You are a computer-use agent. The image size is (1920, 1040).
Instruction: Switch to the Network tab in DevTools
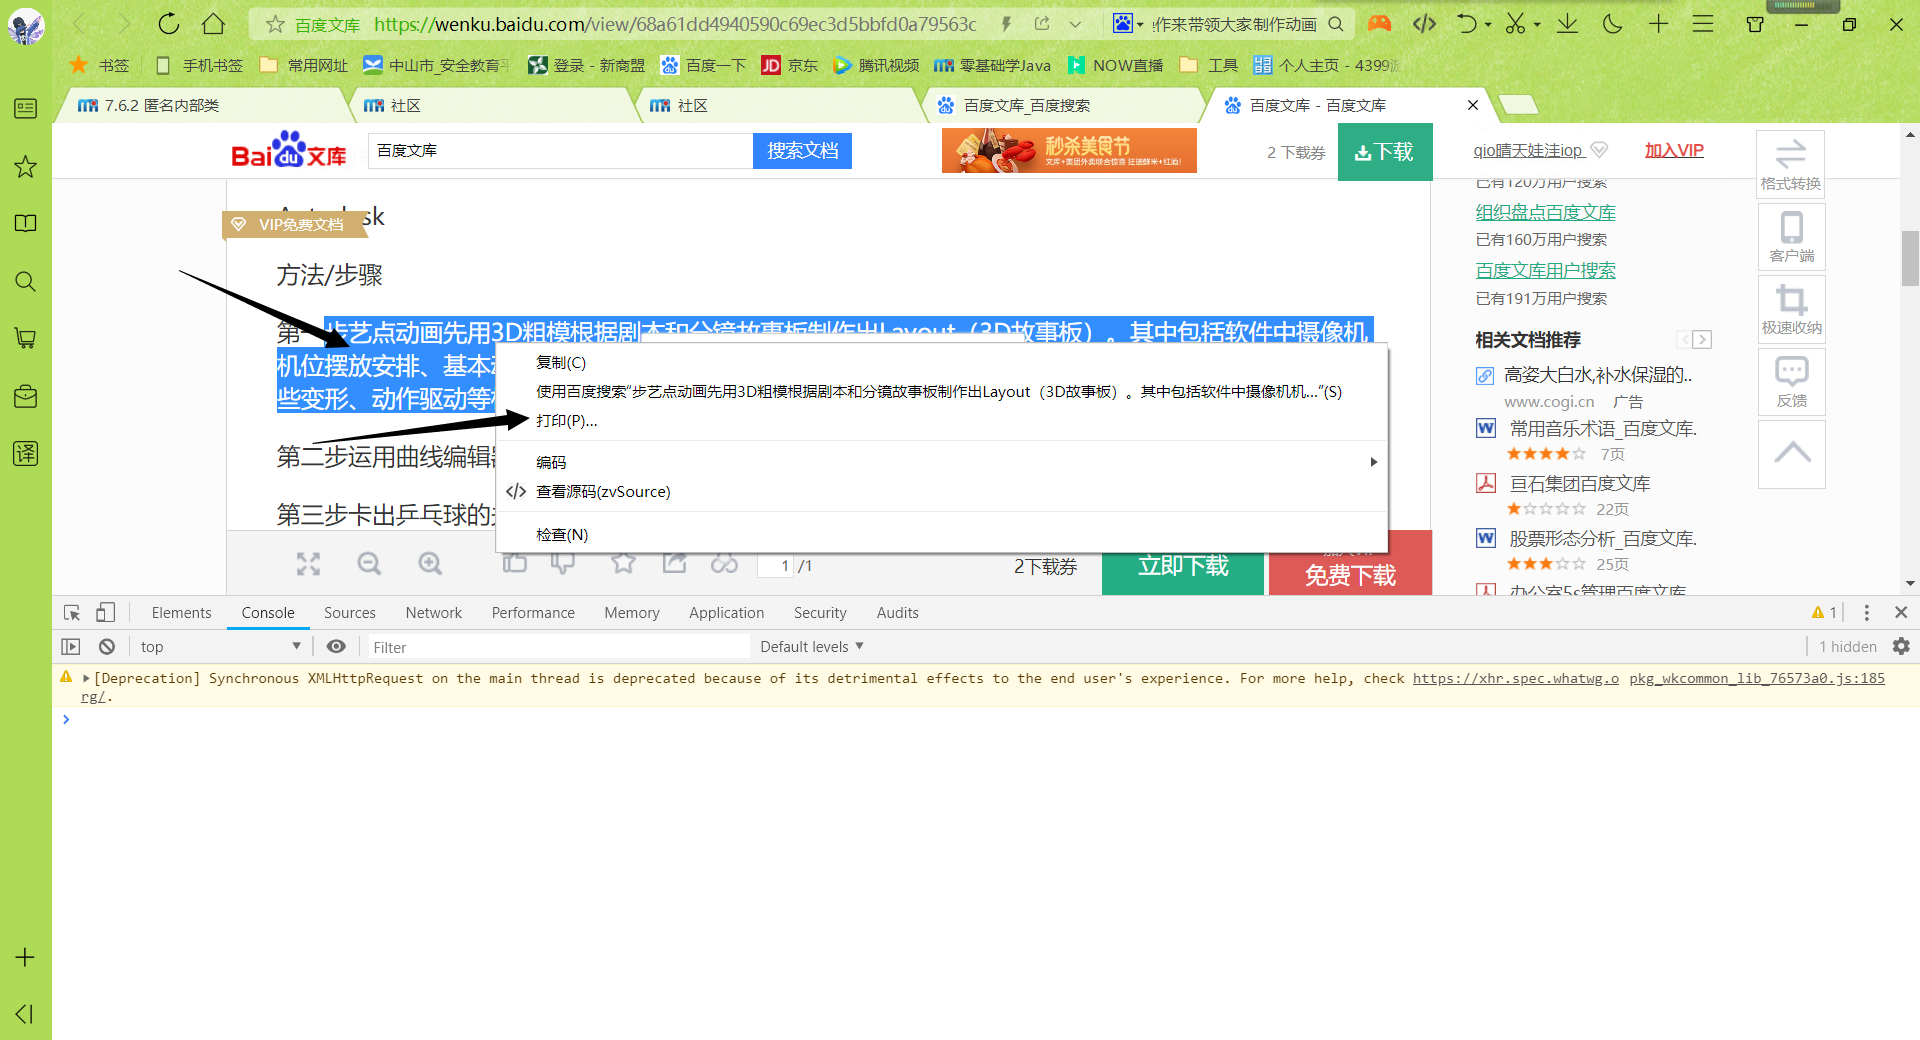(433, 613)
